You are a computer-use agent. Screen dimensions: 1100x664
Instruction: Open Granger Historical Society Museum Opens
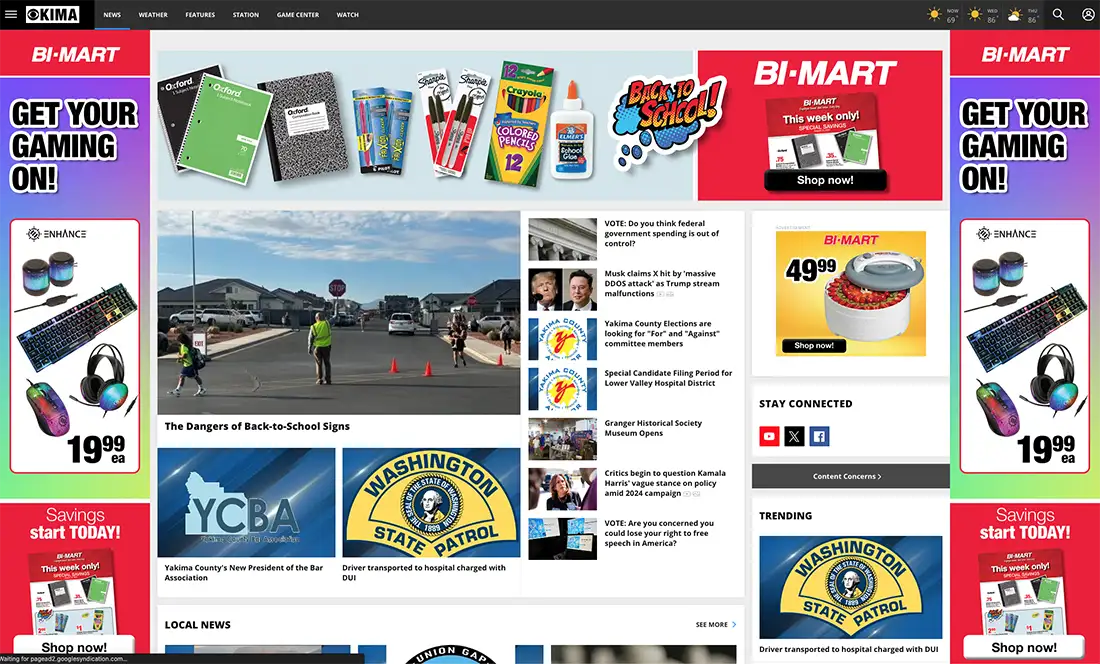(x=653, y=428)
